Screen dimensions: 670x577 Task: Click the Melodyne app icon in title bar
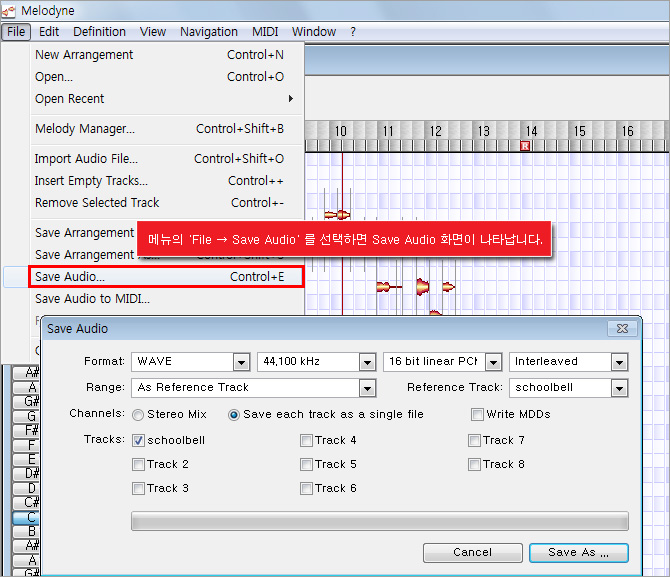click(8, 11)
